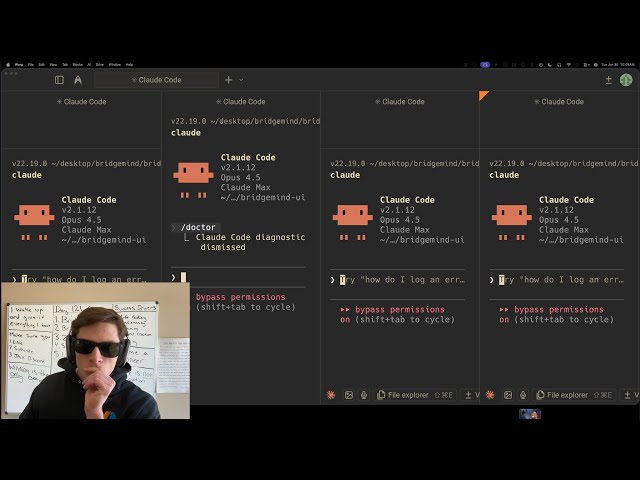640x480 pixels.
Task: Toggle the sidebar panel icon
Action: tap(59, 80)
